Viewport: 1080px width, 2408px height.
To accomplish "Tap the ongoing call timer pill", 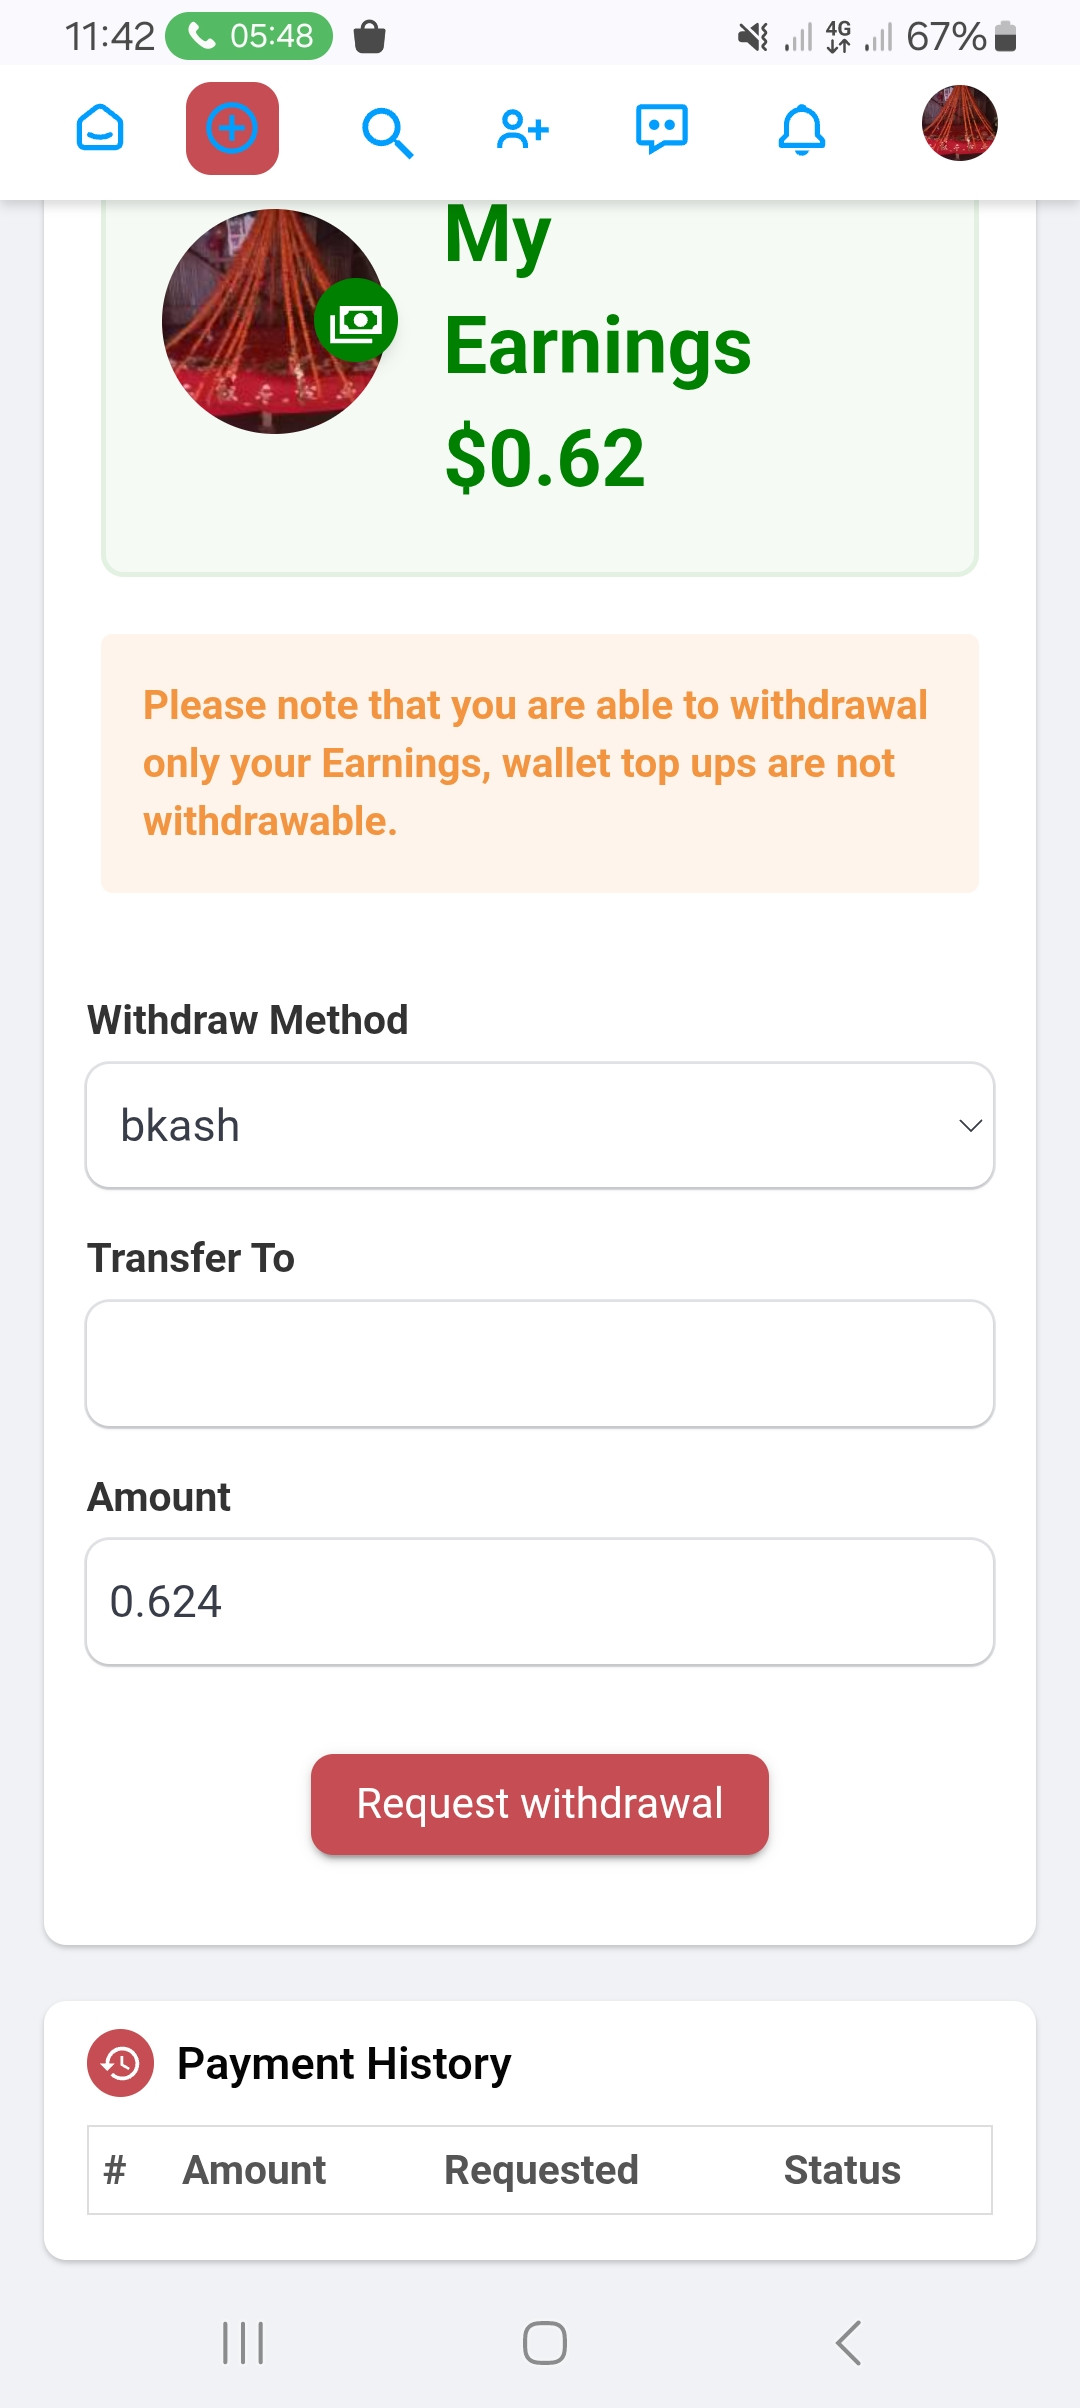I will (x=249, y=36).
